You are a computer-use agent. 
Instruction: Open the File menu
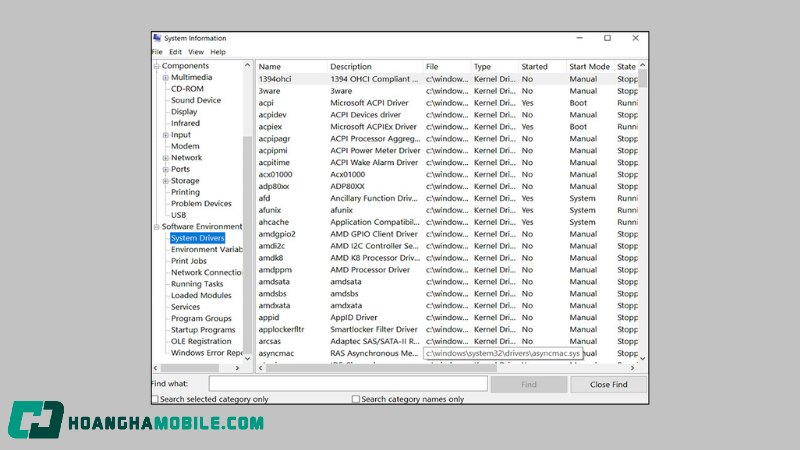pyautogui.click(x=157, y=52)
